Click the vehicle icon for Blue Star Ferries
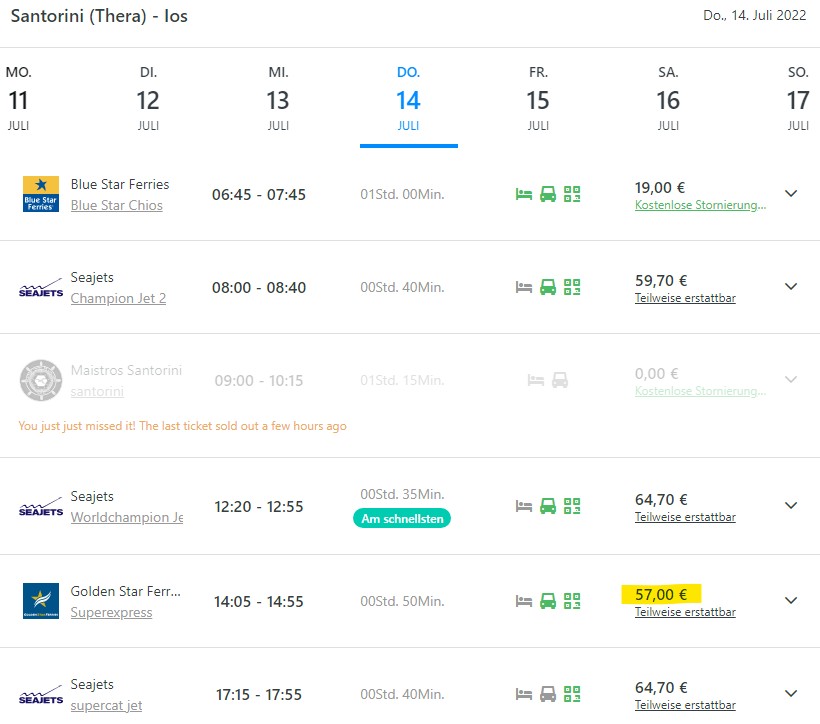820x724 pixels. (548, 194)
